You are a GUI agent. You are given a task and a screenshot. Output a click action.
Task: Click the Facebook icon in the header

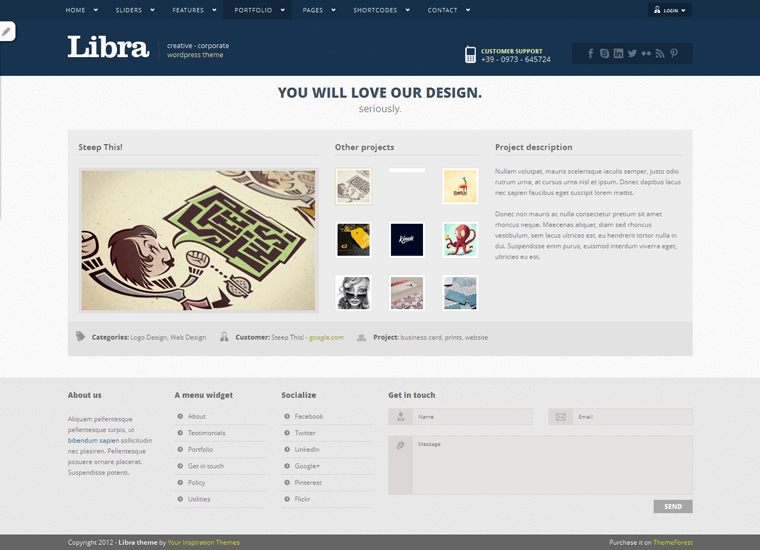click(x=591, y=54)
